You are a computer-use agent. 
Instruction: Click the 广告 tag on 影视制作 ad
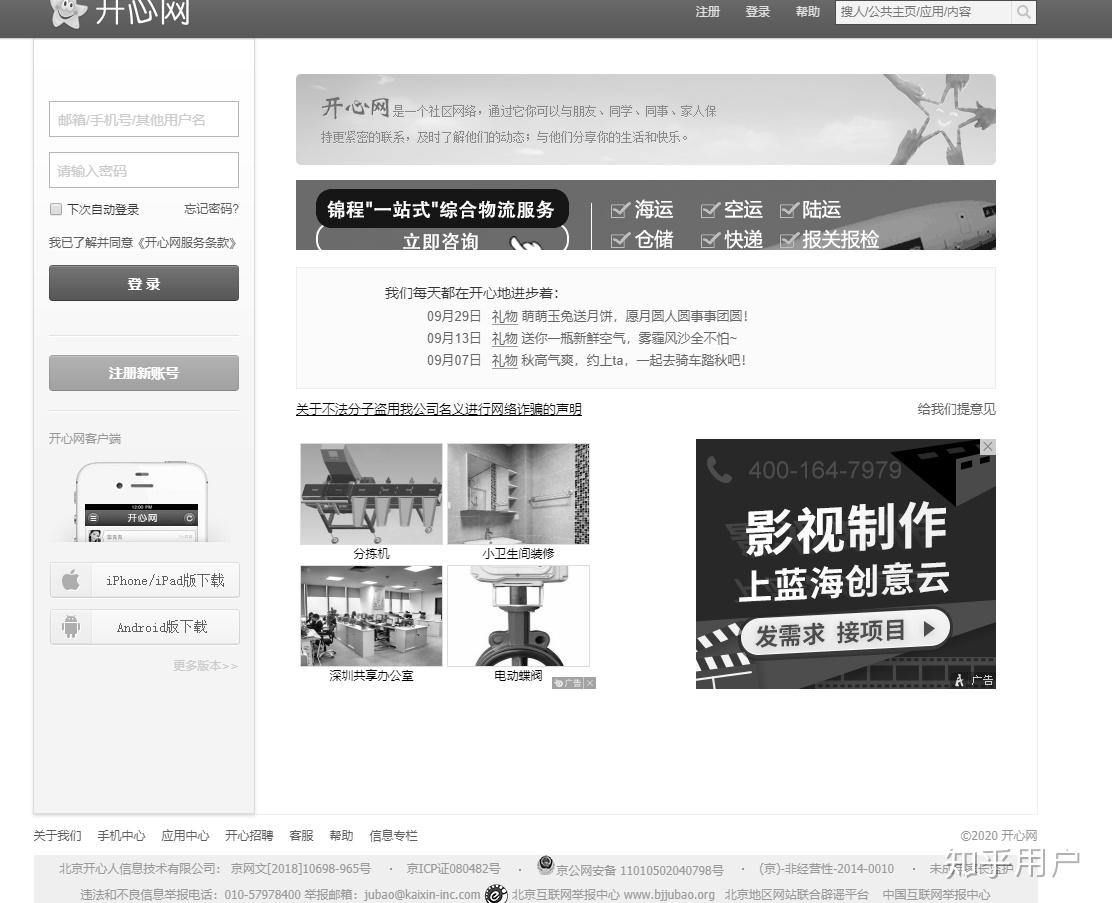point(975,680)
